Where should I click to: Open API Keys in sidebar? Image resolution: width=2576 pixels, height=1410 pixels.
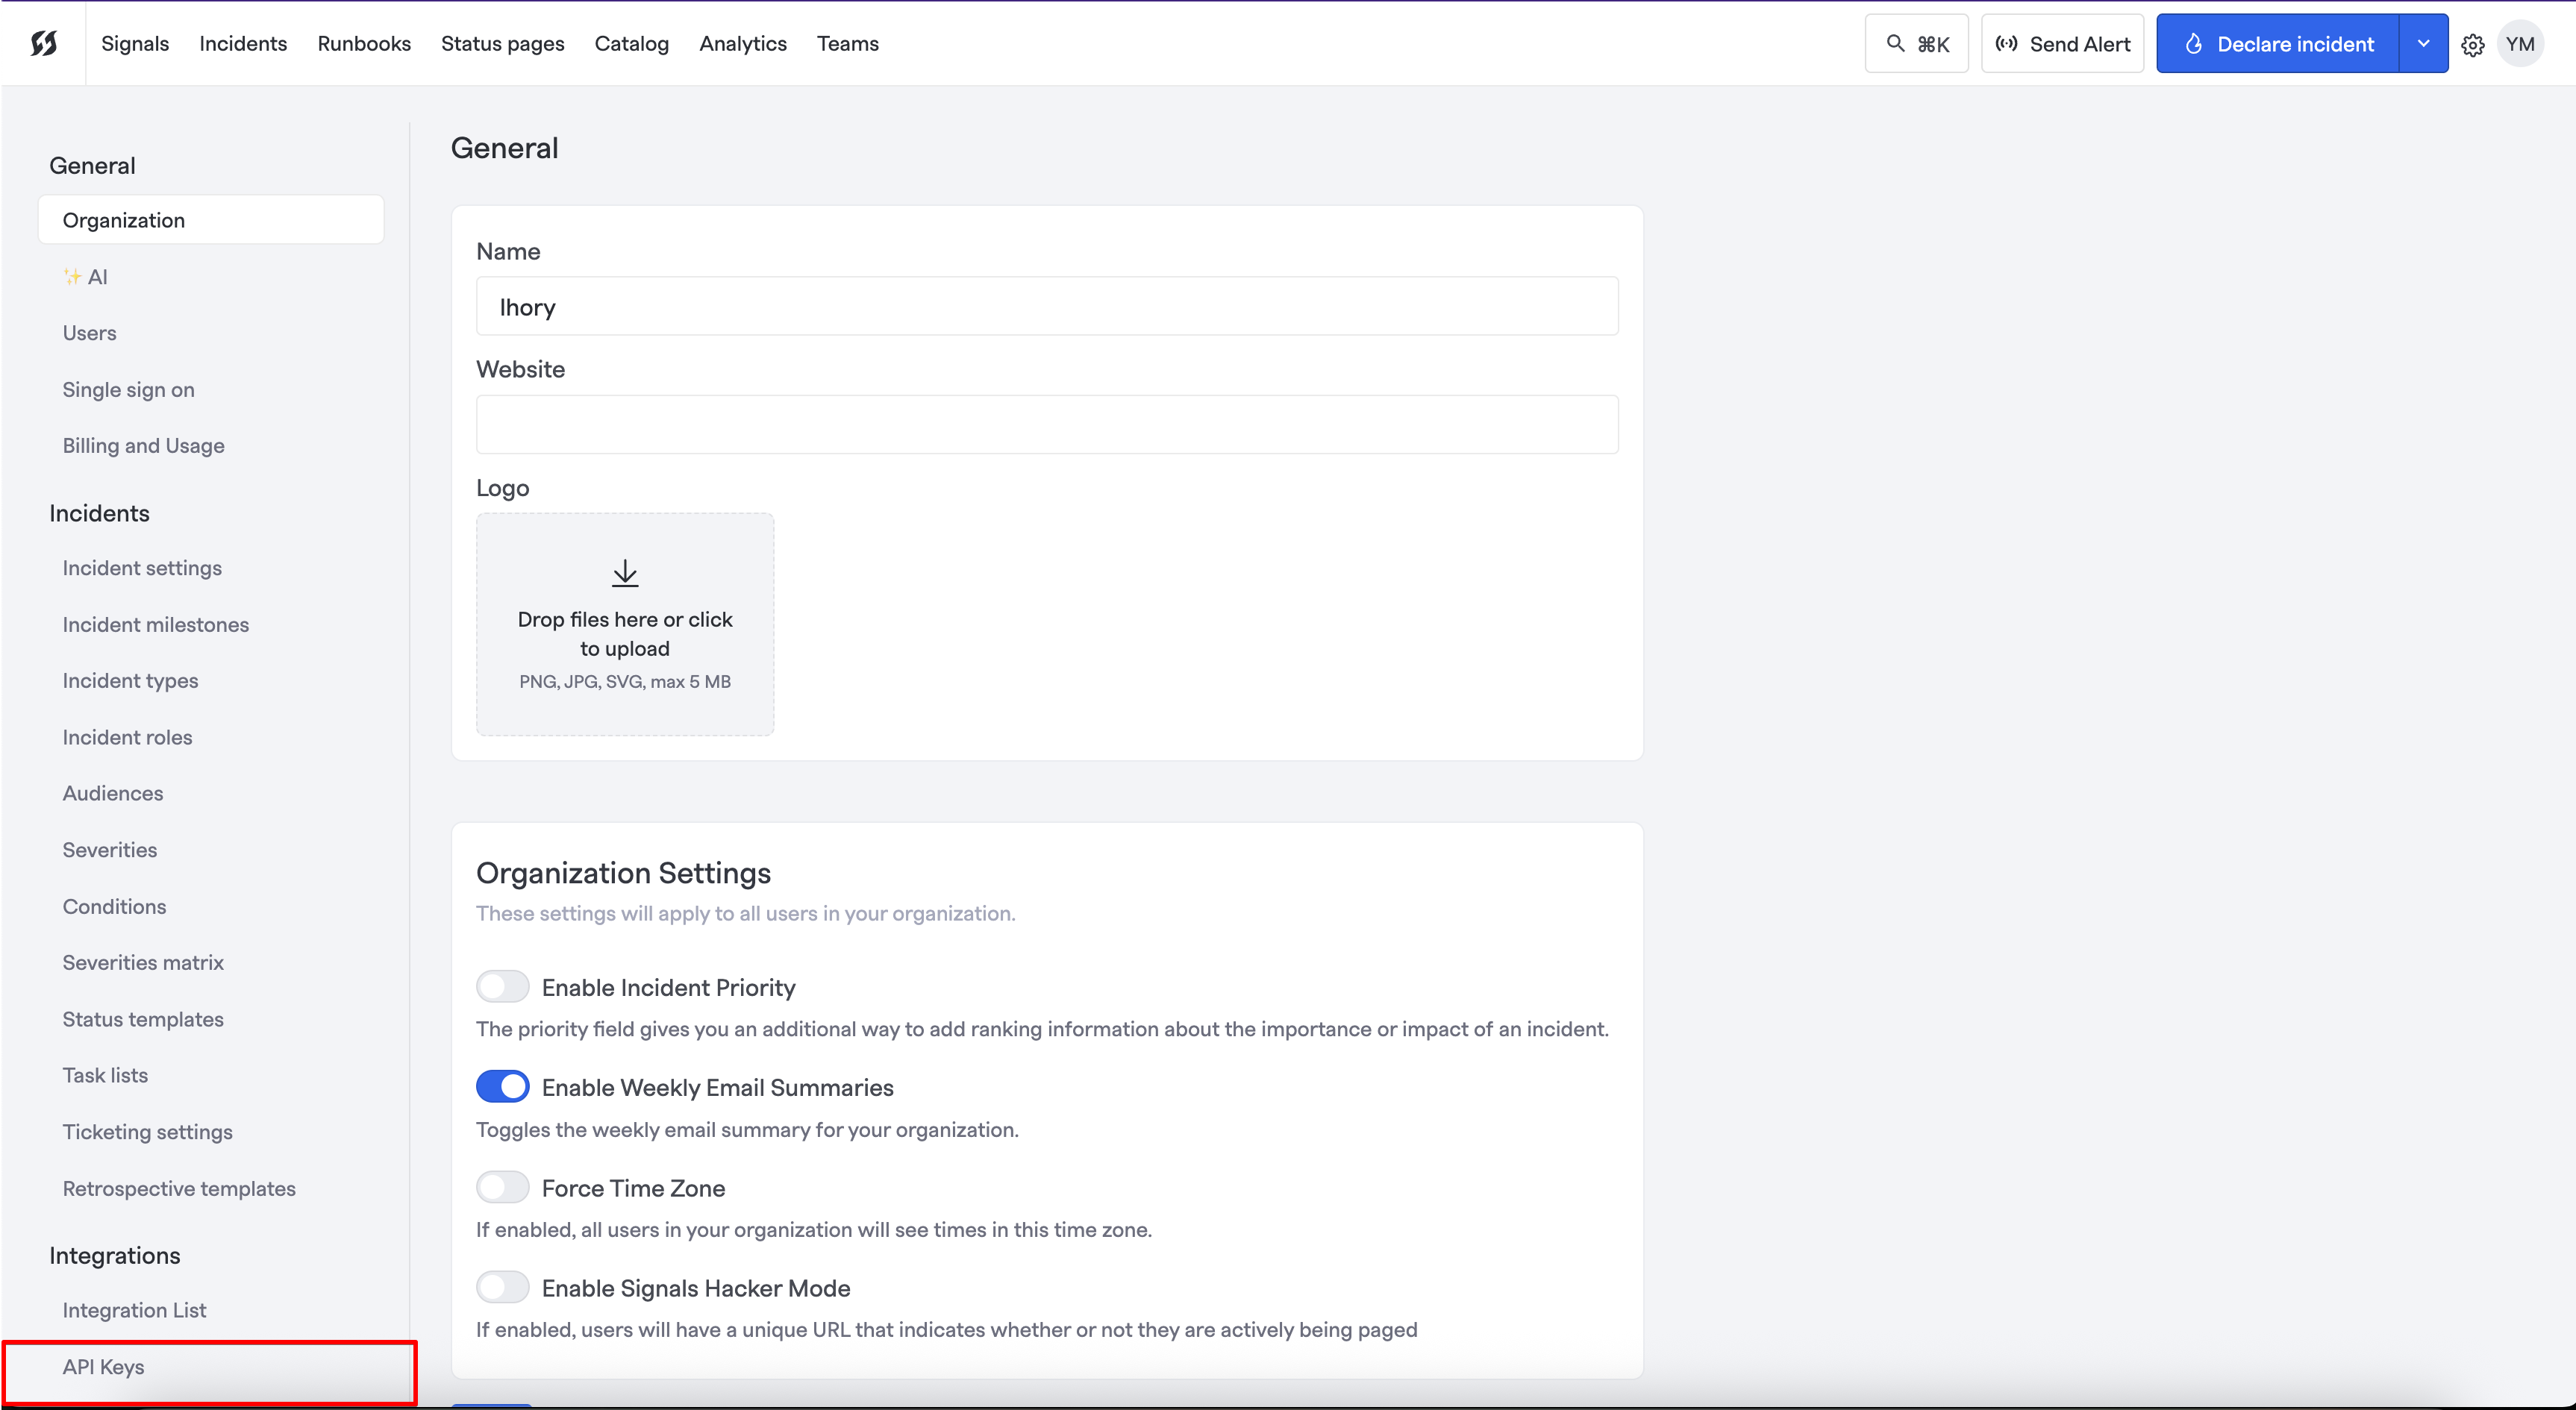coord(103,1366)
